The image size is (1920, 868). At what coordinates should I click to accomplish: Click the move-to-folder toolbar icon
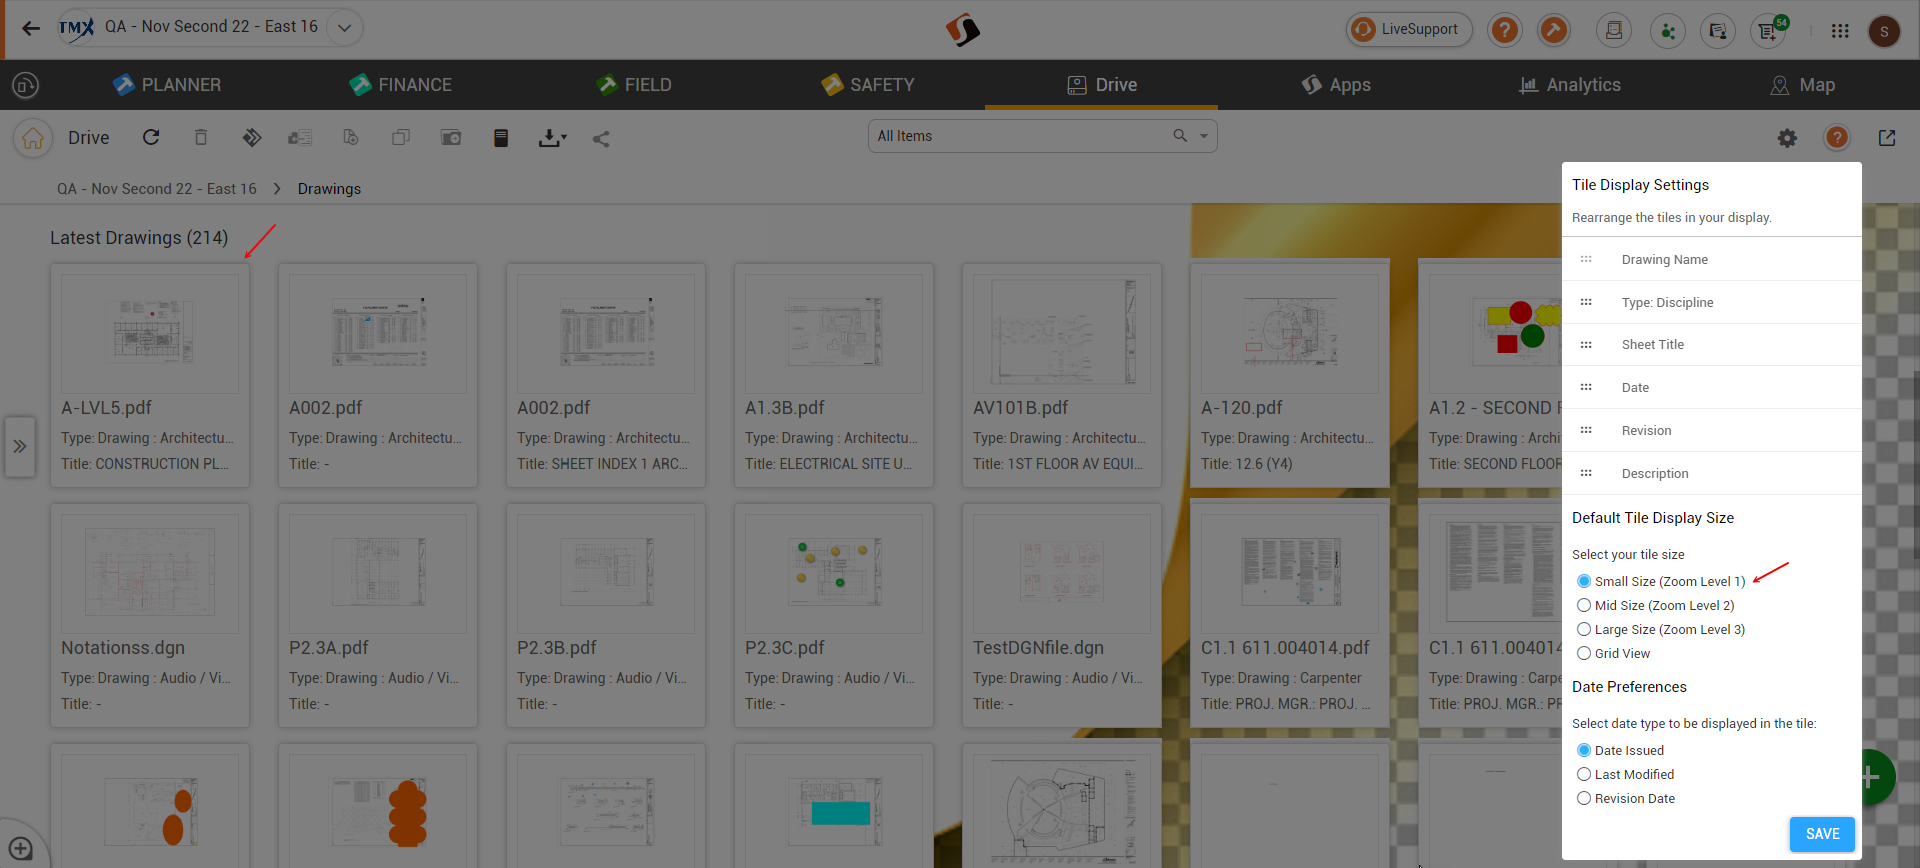[451, 137]
